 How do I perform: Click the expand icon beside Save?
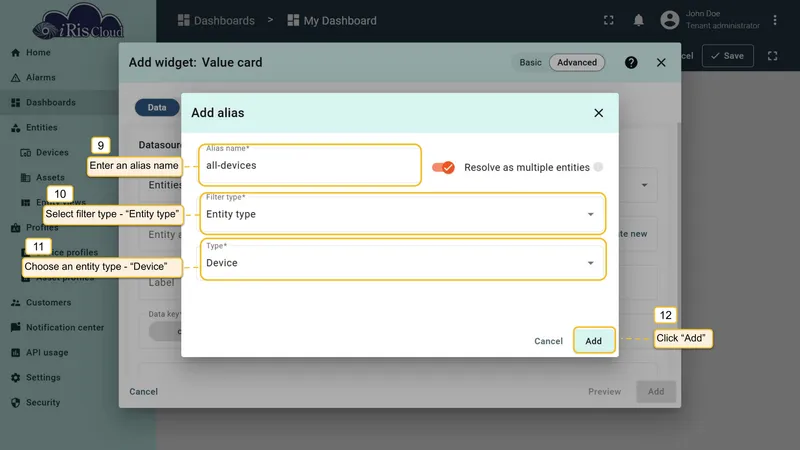tap(772, 56)
